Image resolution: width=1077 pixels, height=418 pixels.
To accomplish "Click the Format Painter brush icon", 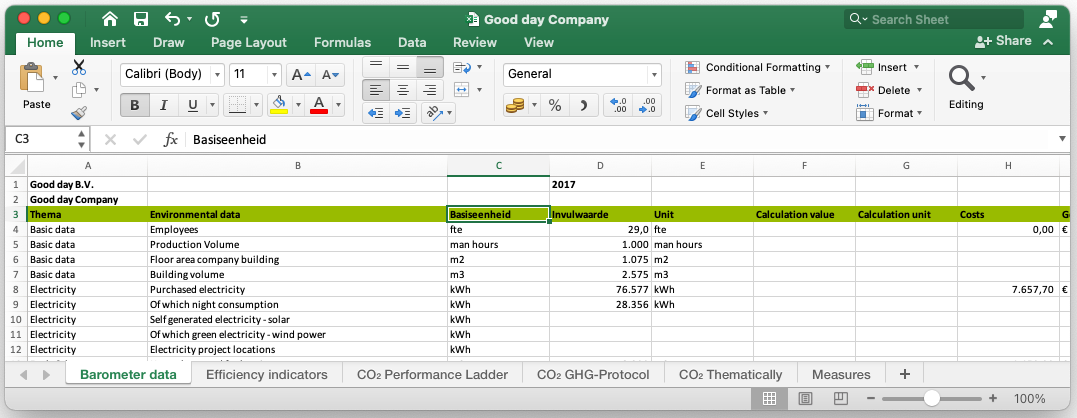I will pos(79,113).
